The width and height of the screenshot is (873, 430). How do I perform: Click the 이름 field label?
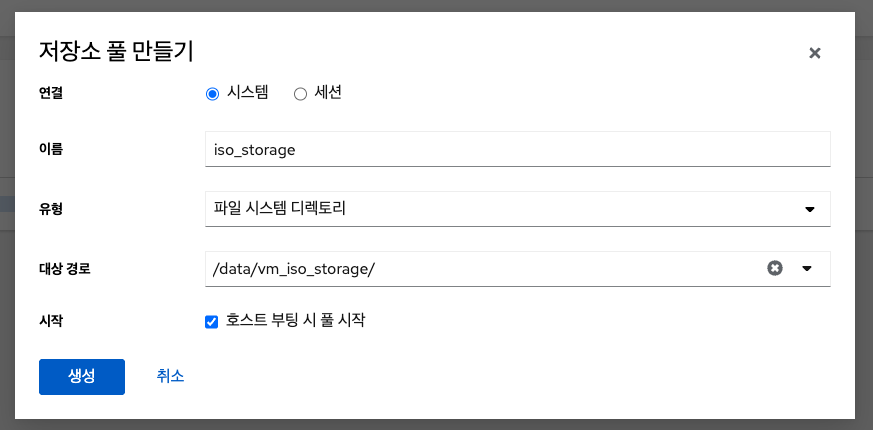[x=51, y=149]
